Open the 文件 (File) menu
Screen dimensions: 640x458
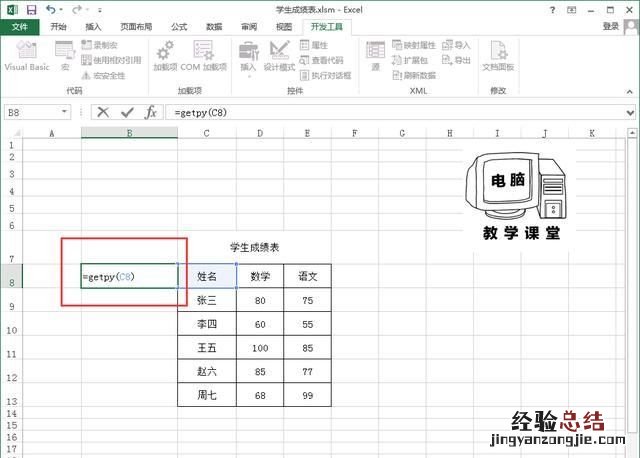pos(20,27)
